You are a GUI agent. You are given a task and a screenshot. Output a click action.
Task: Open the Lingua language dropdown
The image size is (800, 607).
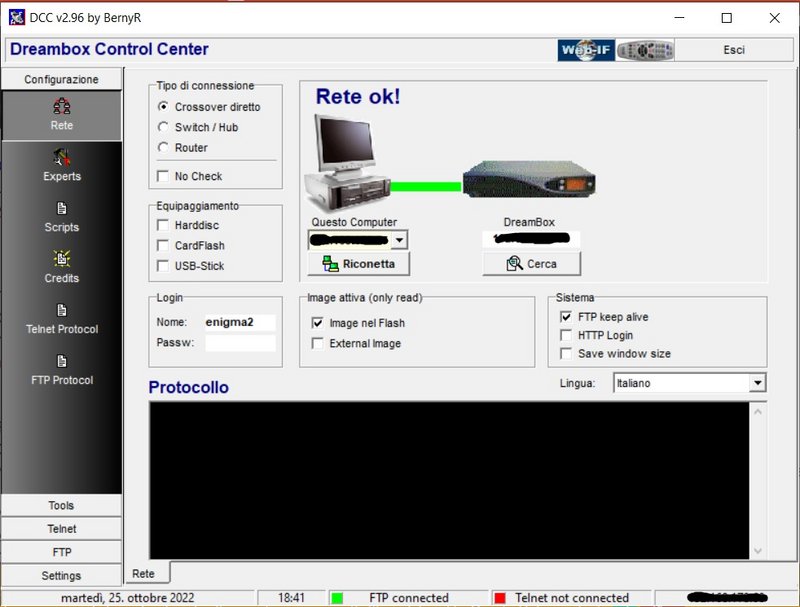pyautogui.click(x=758, y=383)
